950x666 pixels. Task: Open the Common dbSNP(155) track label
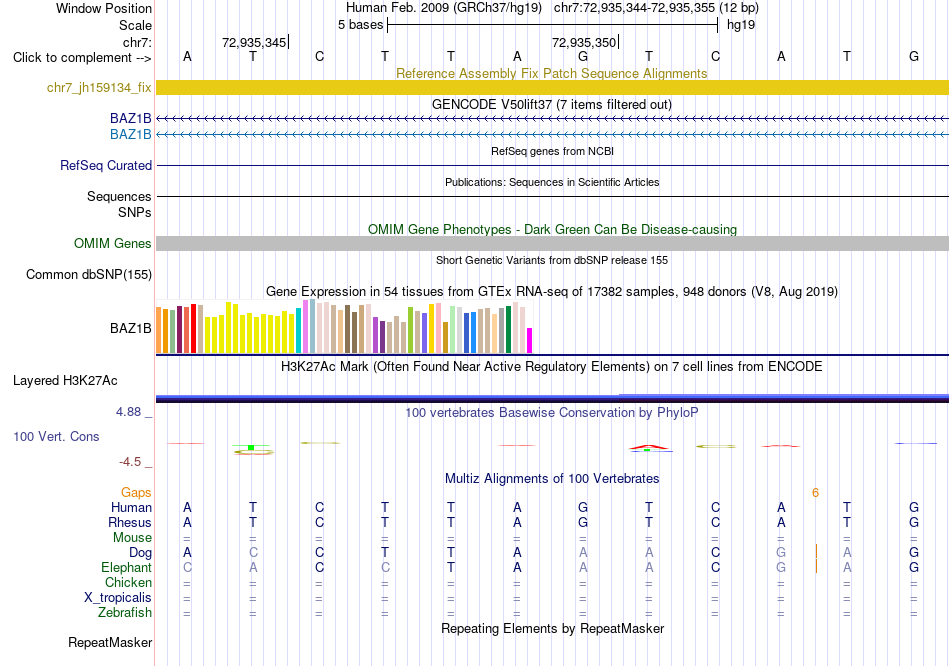[x=88, y=275]
